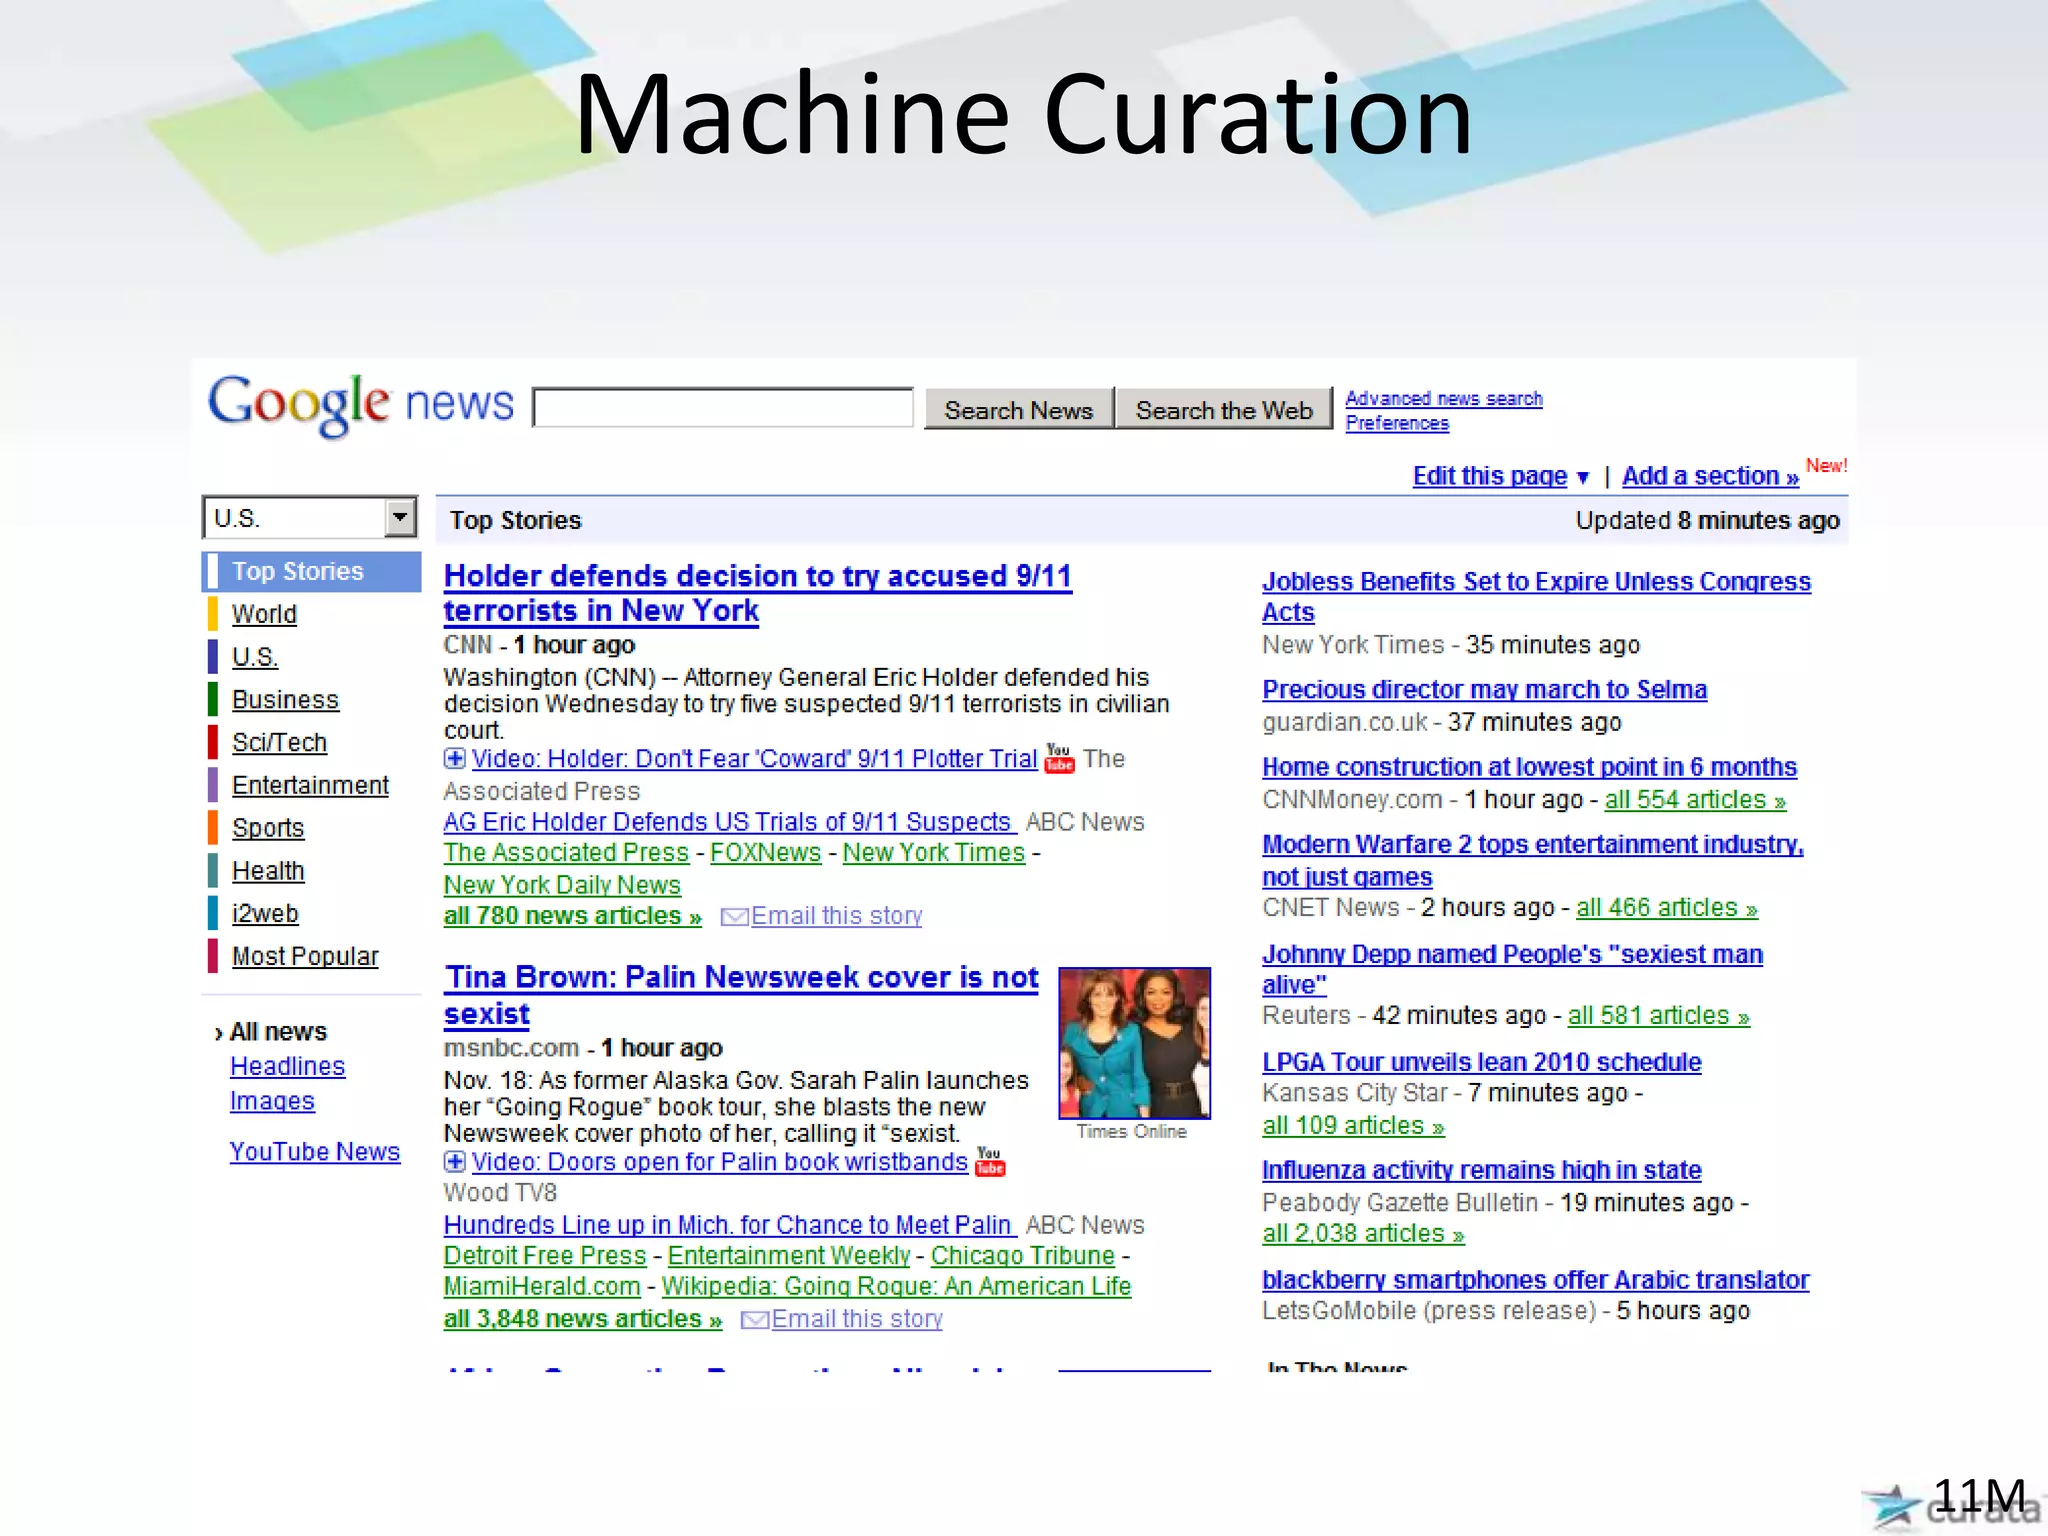Screen dimensions: 2048x1536
Task: Open all 780 news articles link
Action: 573,916
